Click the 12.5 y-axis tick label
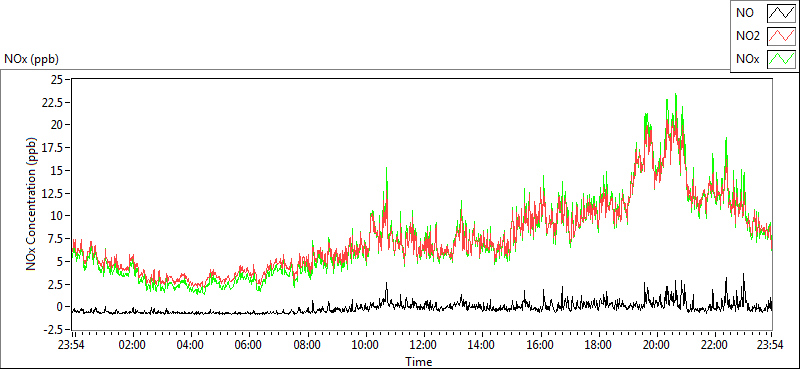The width and height of the screenshot is (800, 369). [x=53, y=193]
